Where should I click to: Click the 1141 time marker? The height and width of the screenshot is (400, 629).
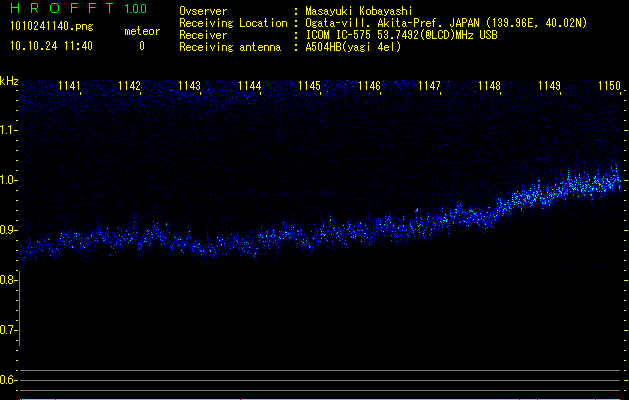tap(70, 87)
